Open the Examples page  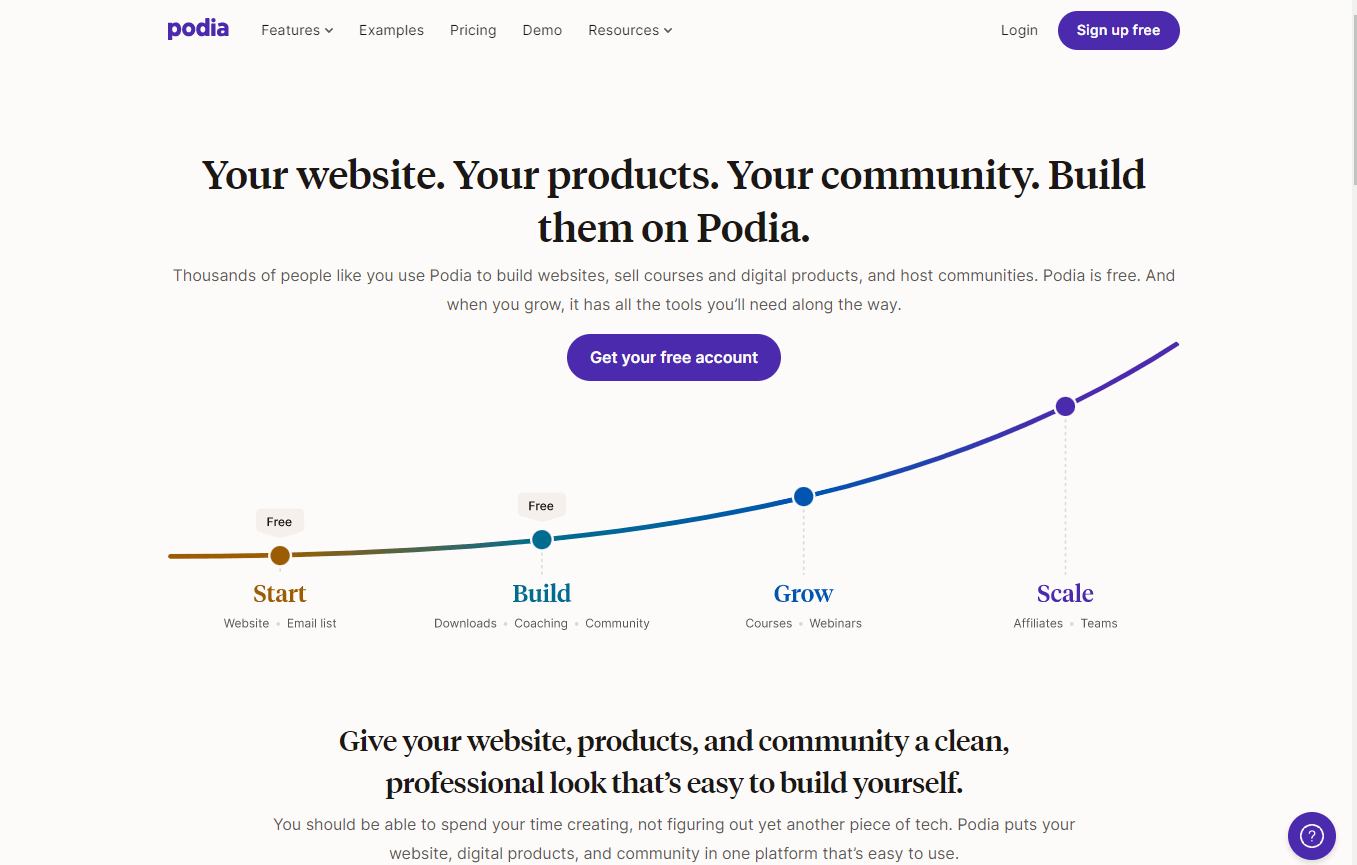391,30
